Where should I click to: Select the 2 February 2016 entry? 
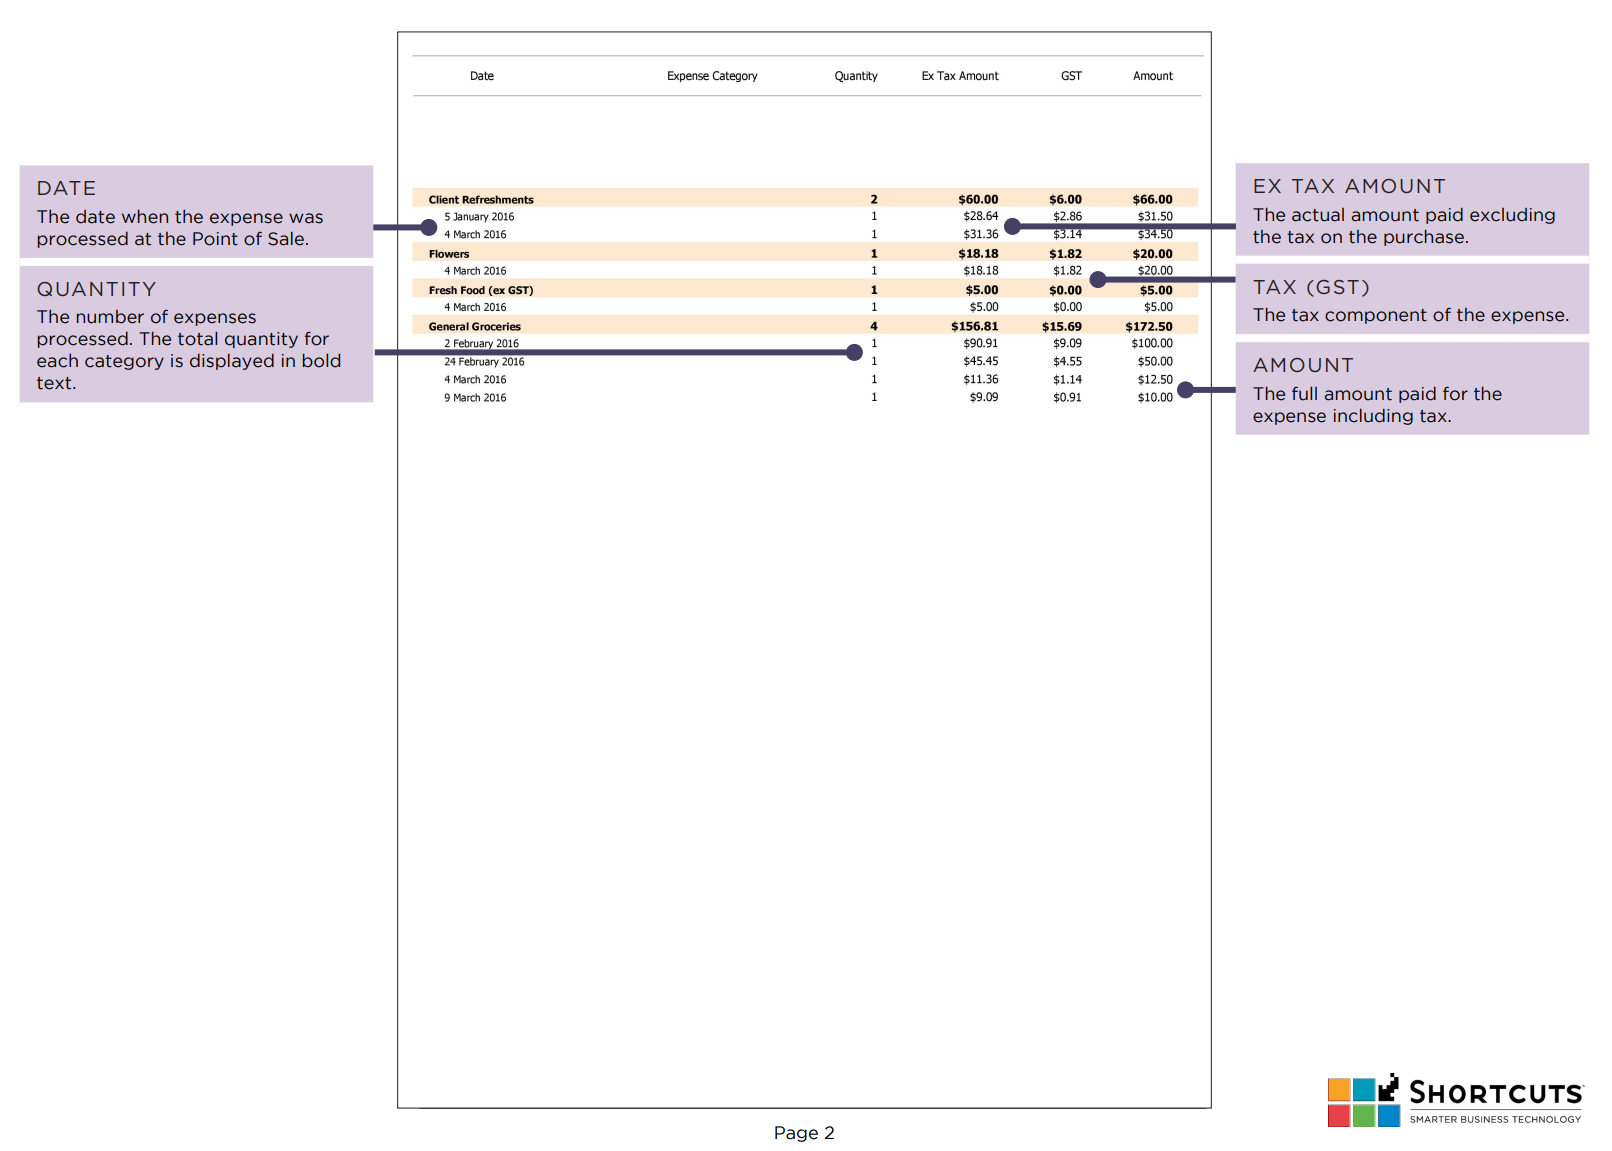pos(481,344)
